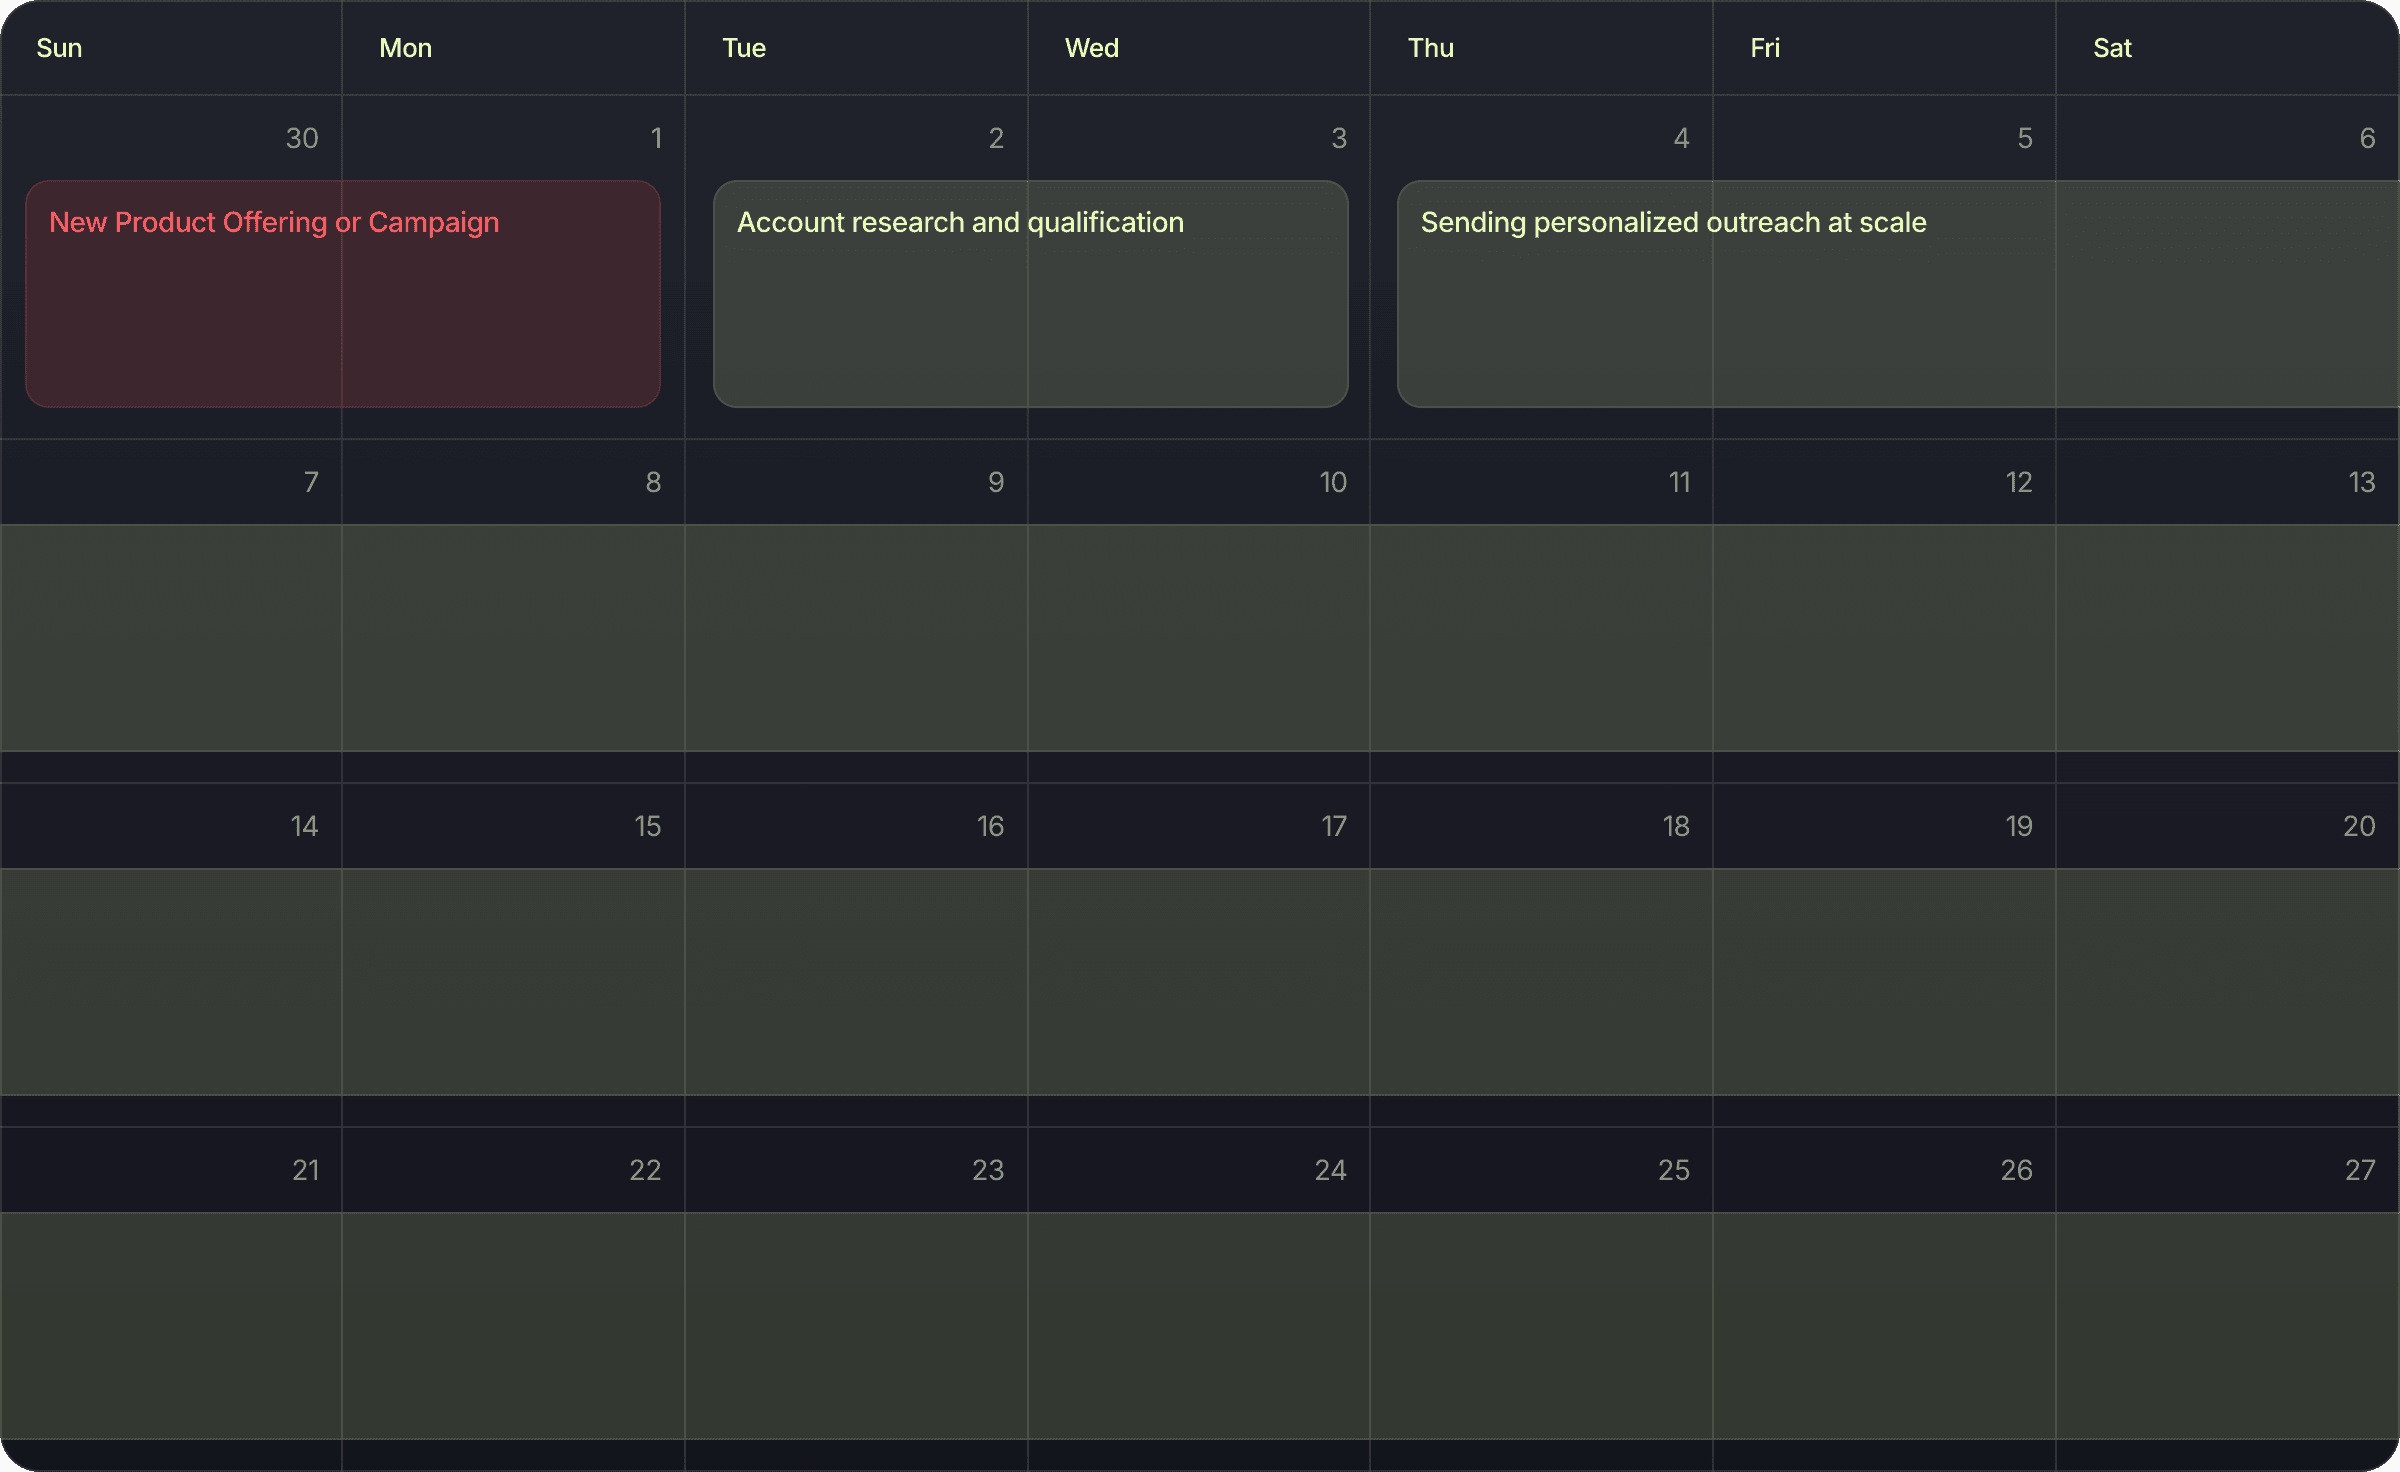Click the Sat column header
Viewport: 2400px width, 1472px height.
(x=2112, y=48)
